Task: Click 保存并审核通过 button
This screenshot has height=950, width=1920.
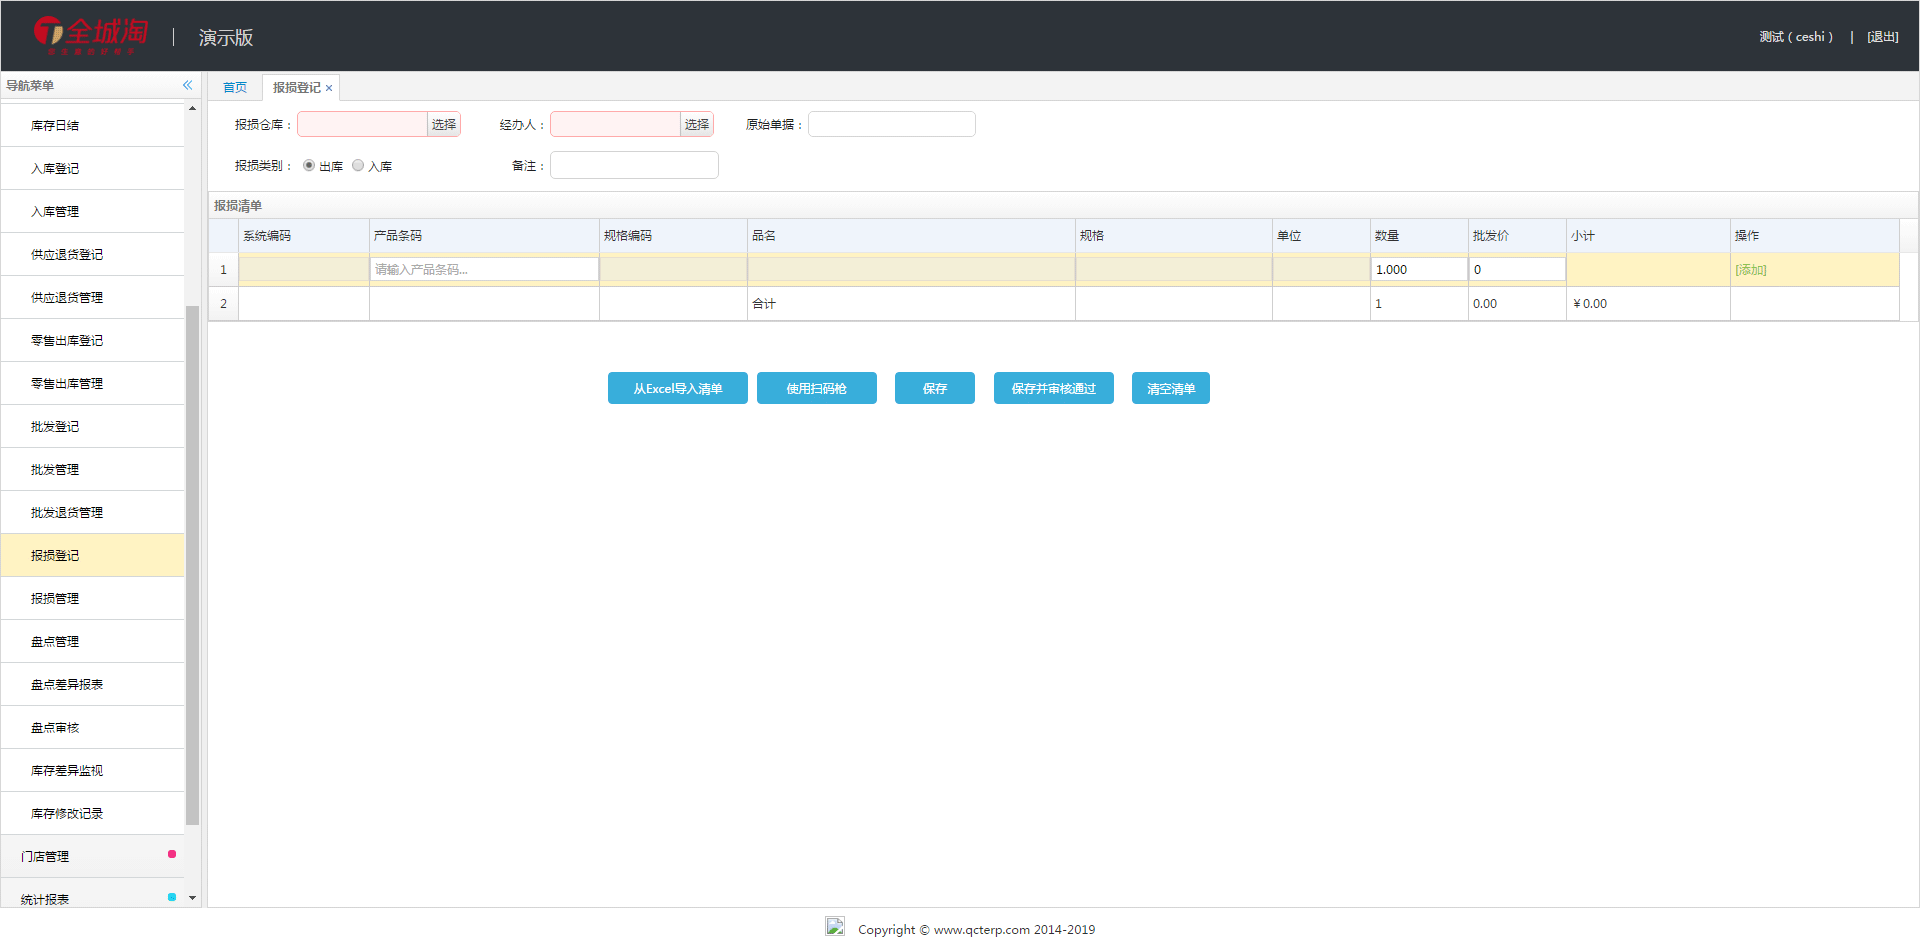Action: [x=1053, y=388]
